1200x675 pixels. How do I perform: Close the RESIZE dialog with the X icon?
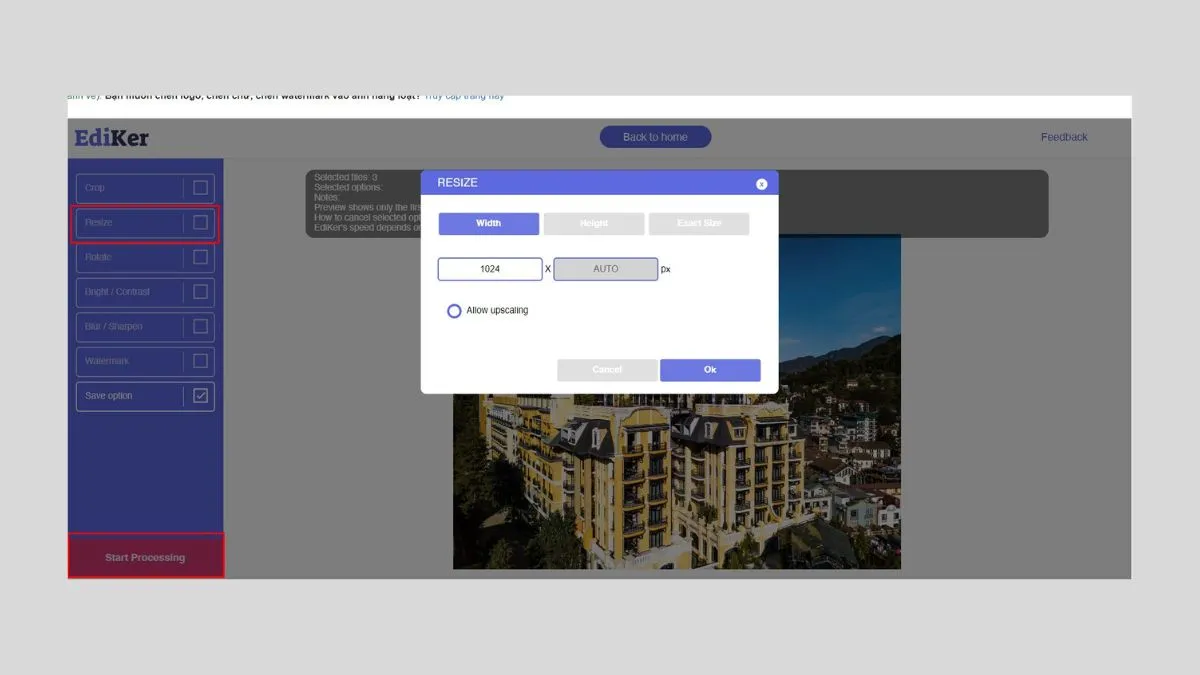click(x=761, y=183)
